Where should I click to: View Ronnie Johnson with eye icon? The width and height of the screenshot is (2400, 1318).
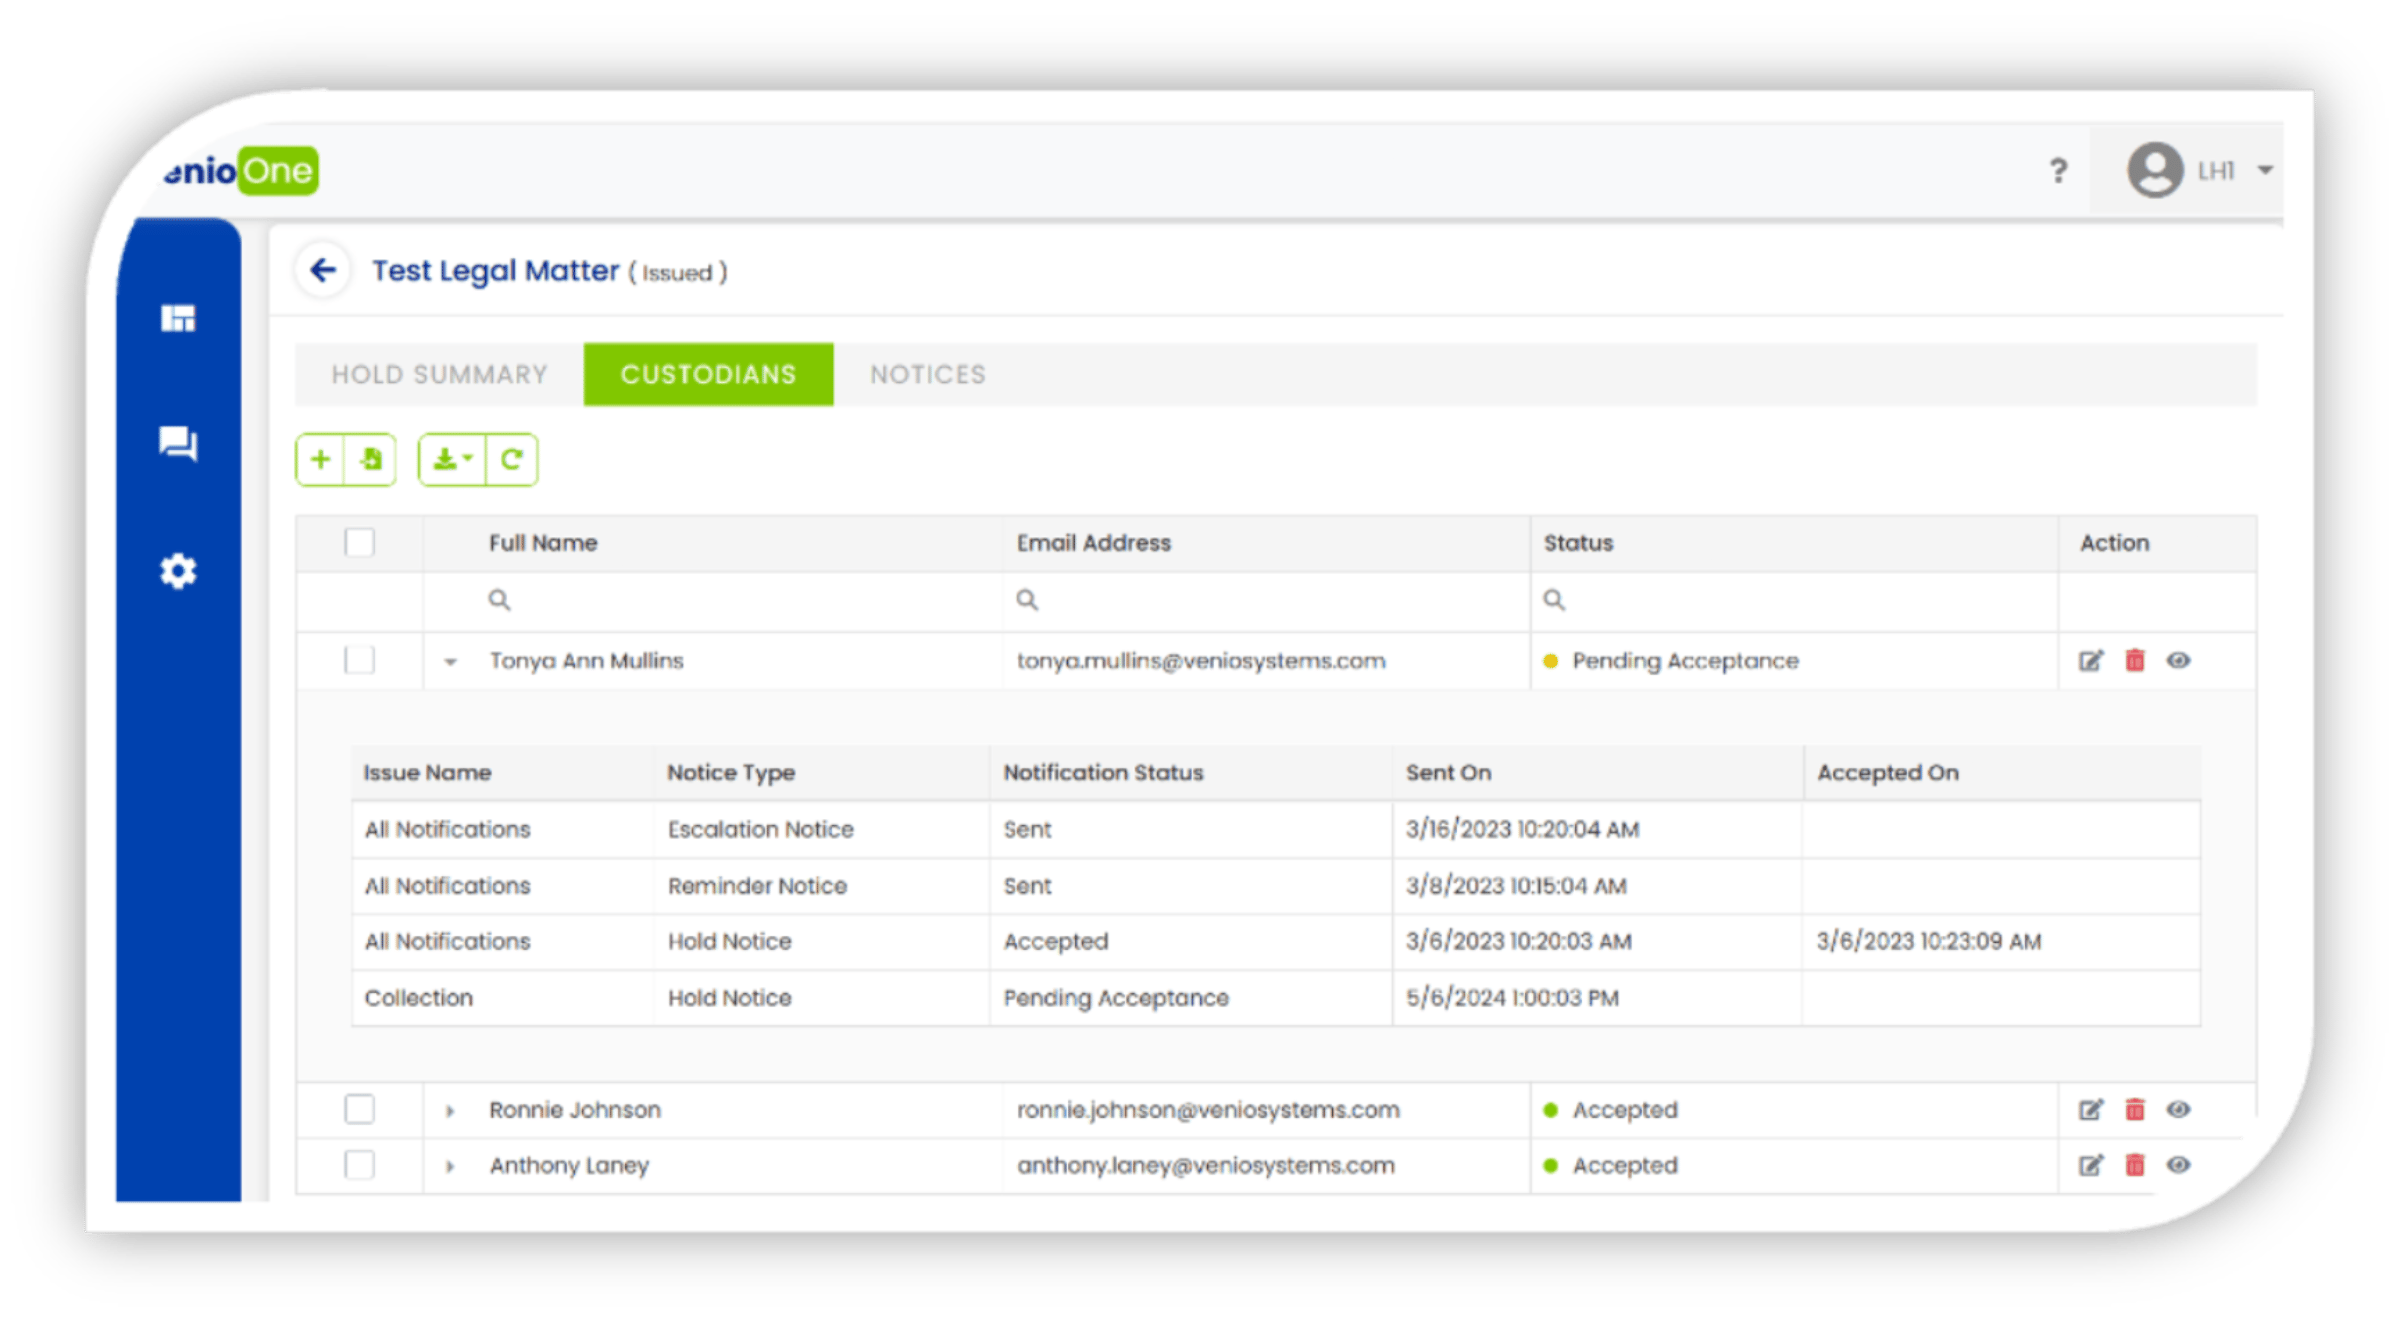coord(2179,1110)
